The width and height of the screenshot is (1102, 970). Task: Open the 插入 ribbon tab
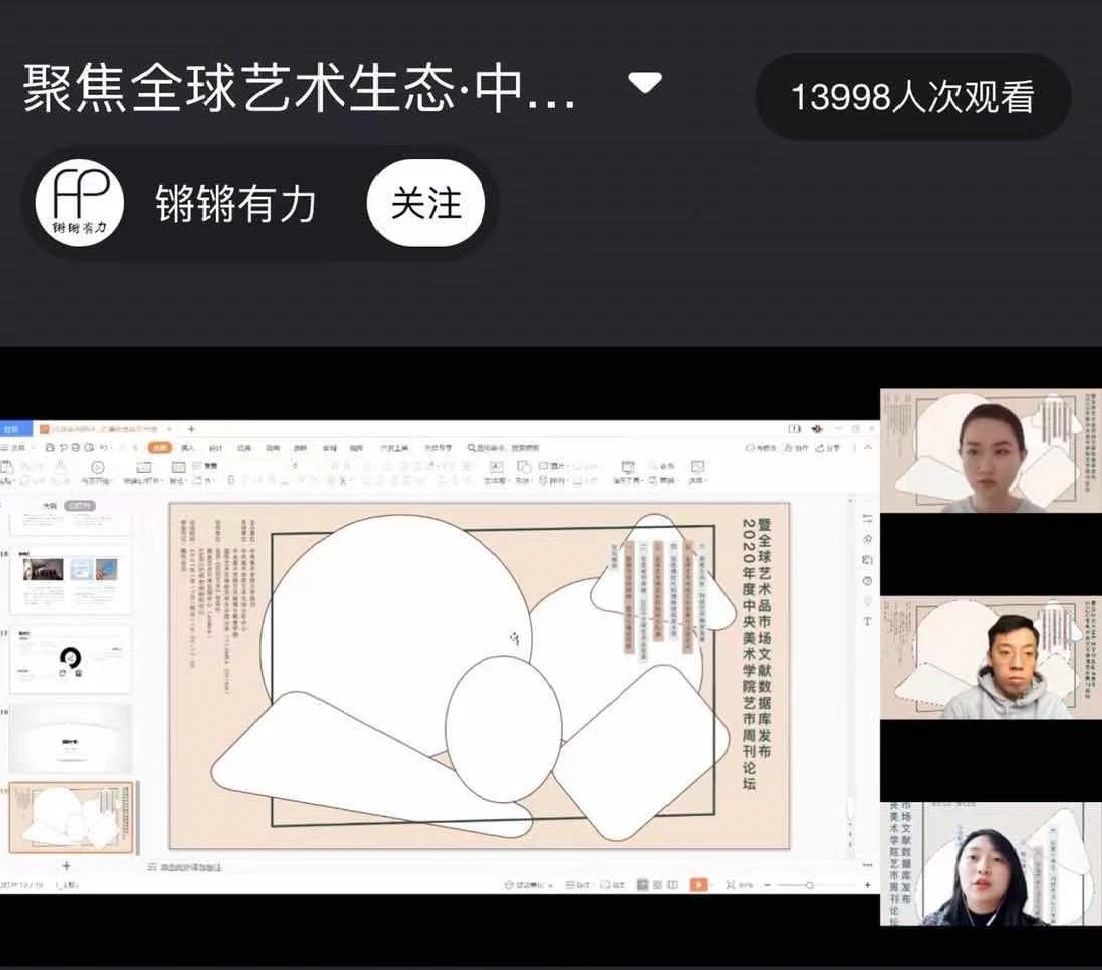[x=188, y=448]
